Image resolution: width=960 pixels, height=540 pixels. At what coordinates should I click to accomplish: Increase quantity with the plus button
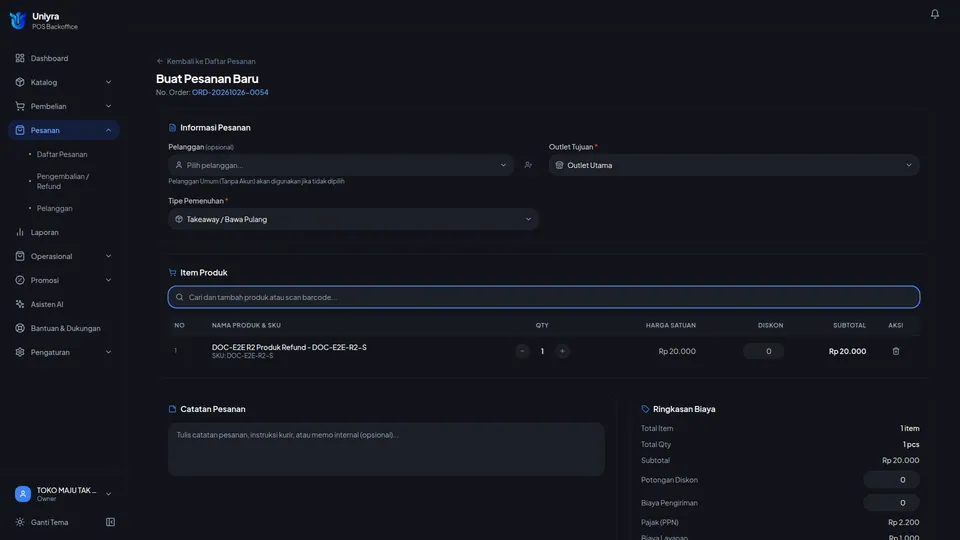click(x=562, y=351)
